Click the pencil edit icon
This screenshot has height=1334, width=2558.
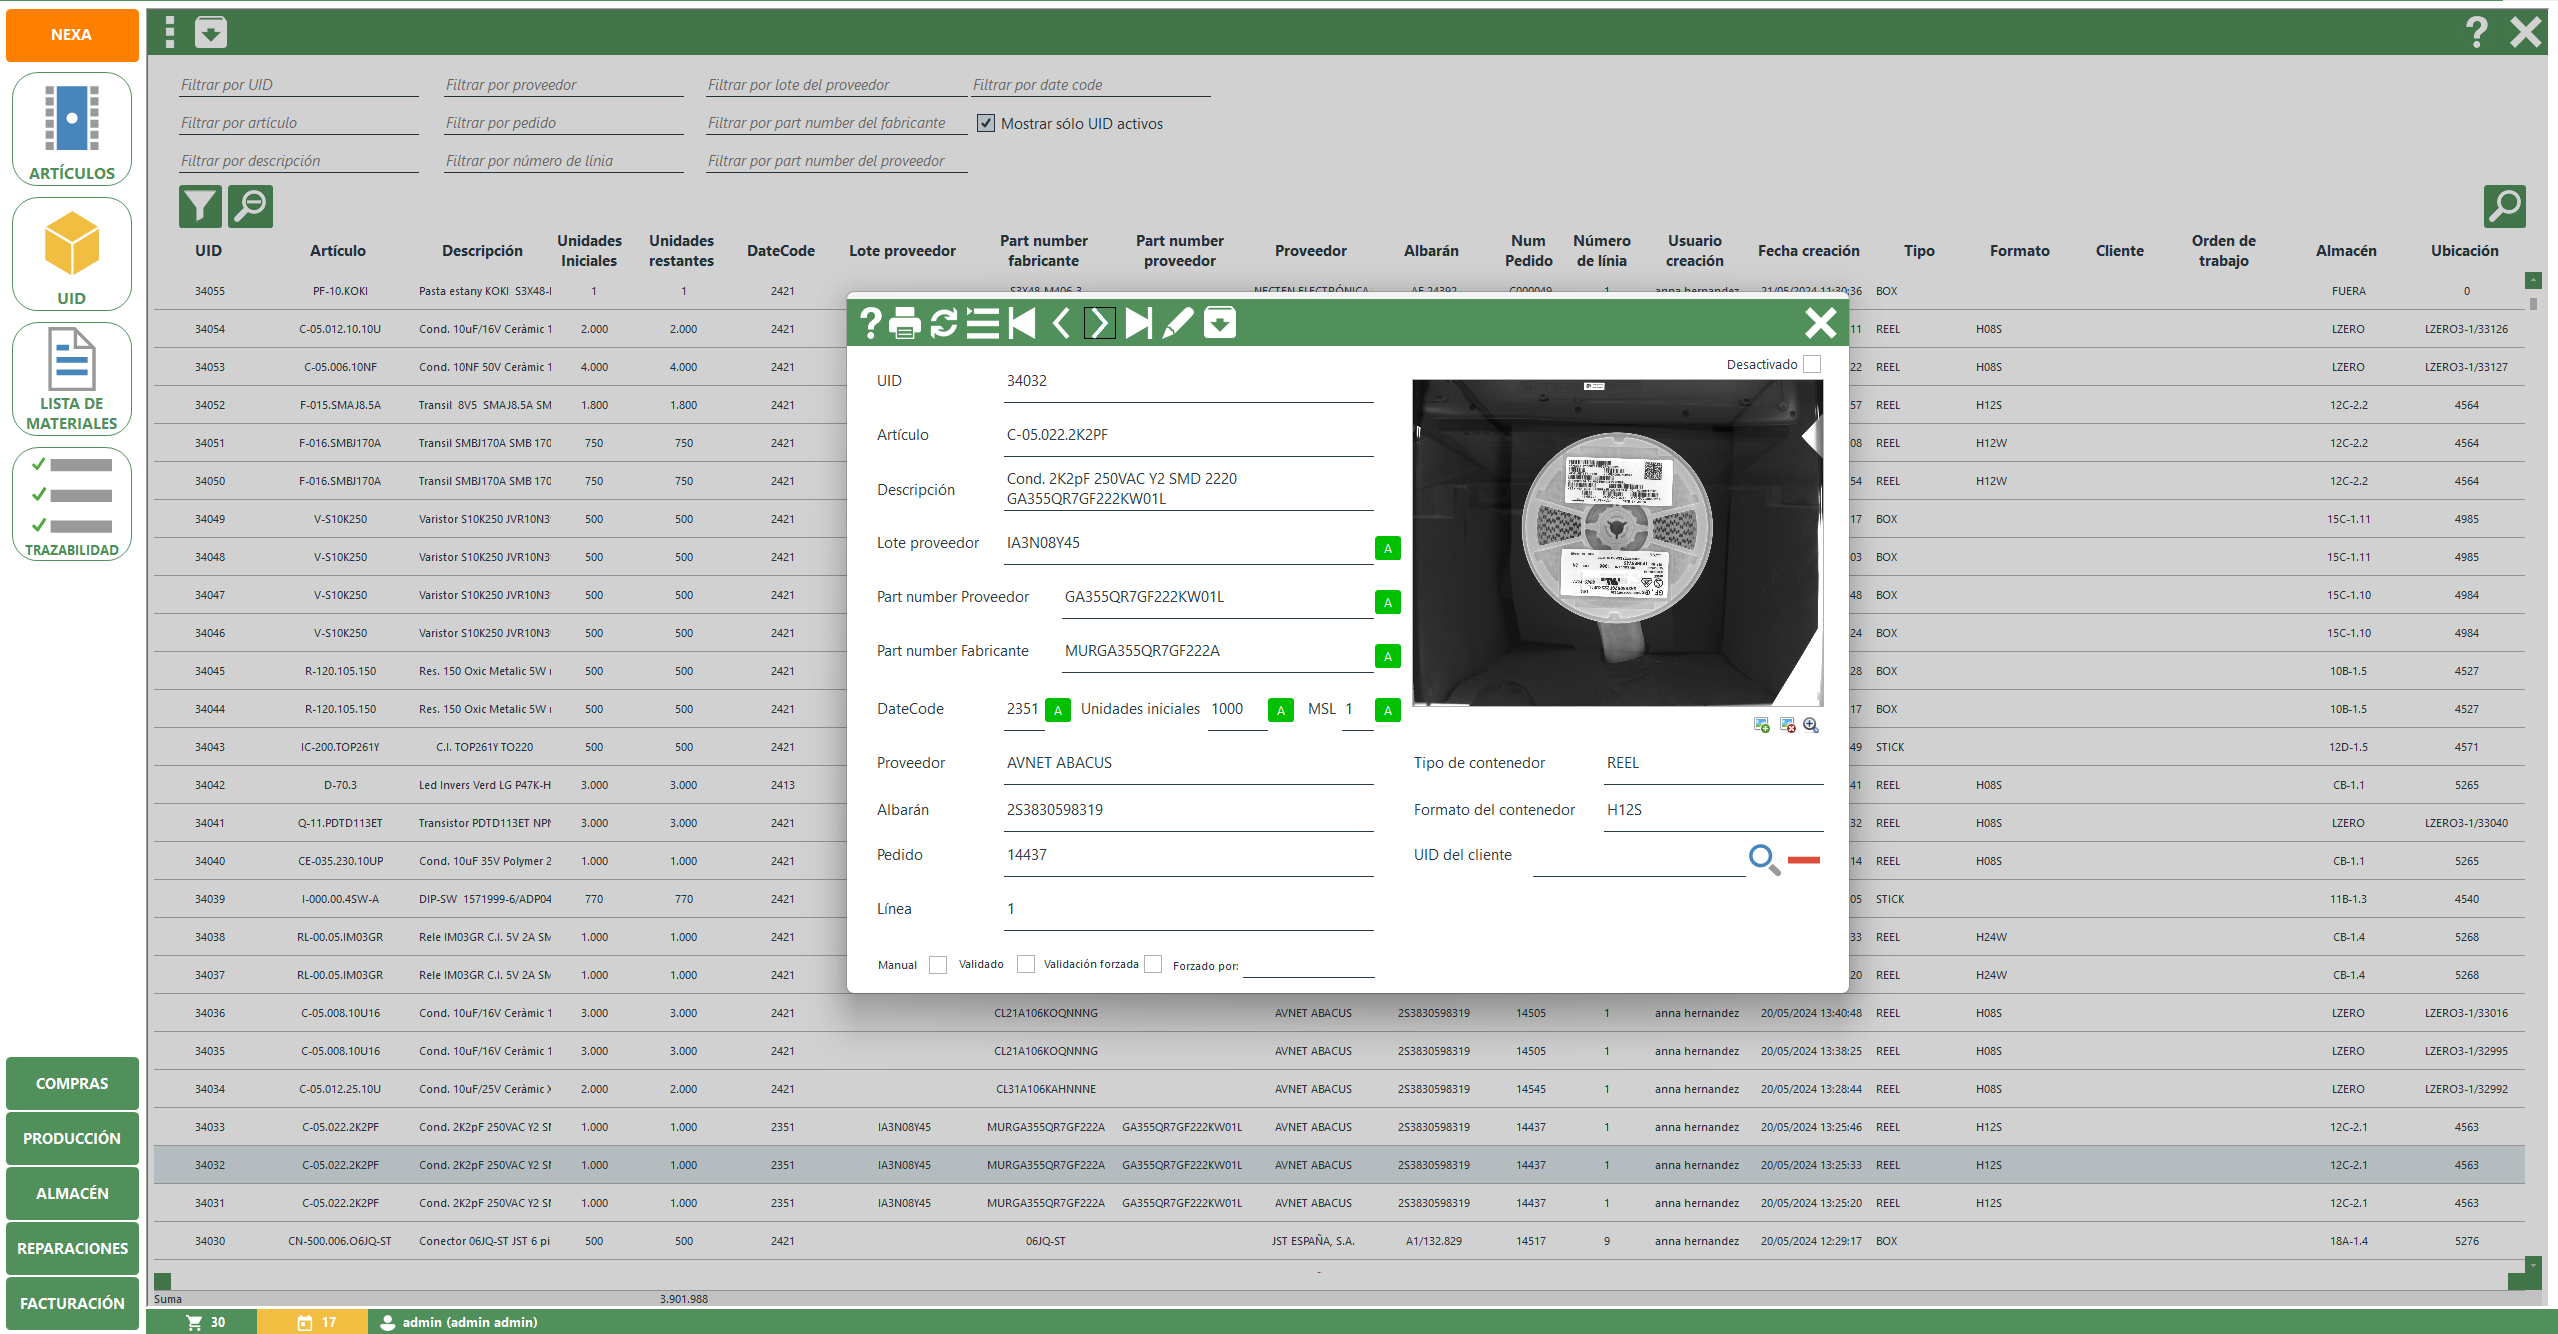(x=1178, y=323)
